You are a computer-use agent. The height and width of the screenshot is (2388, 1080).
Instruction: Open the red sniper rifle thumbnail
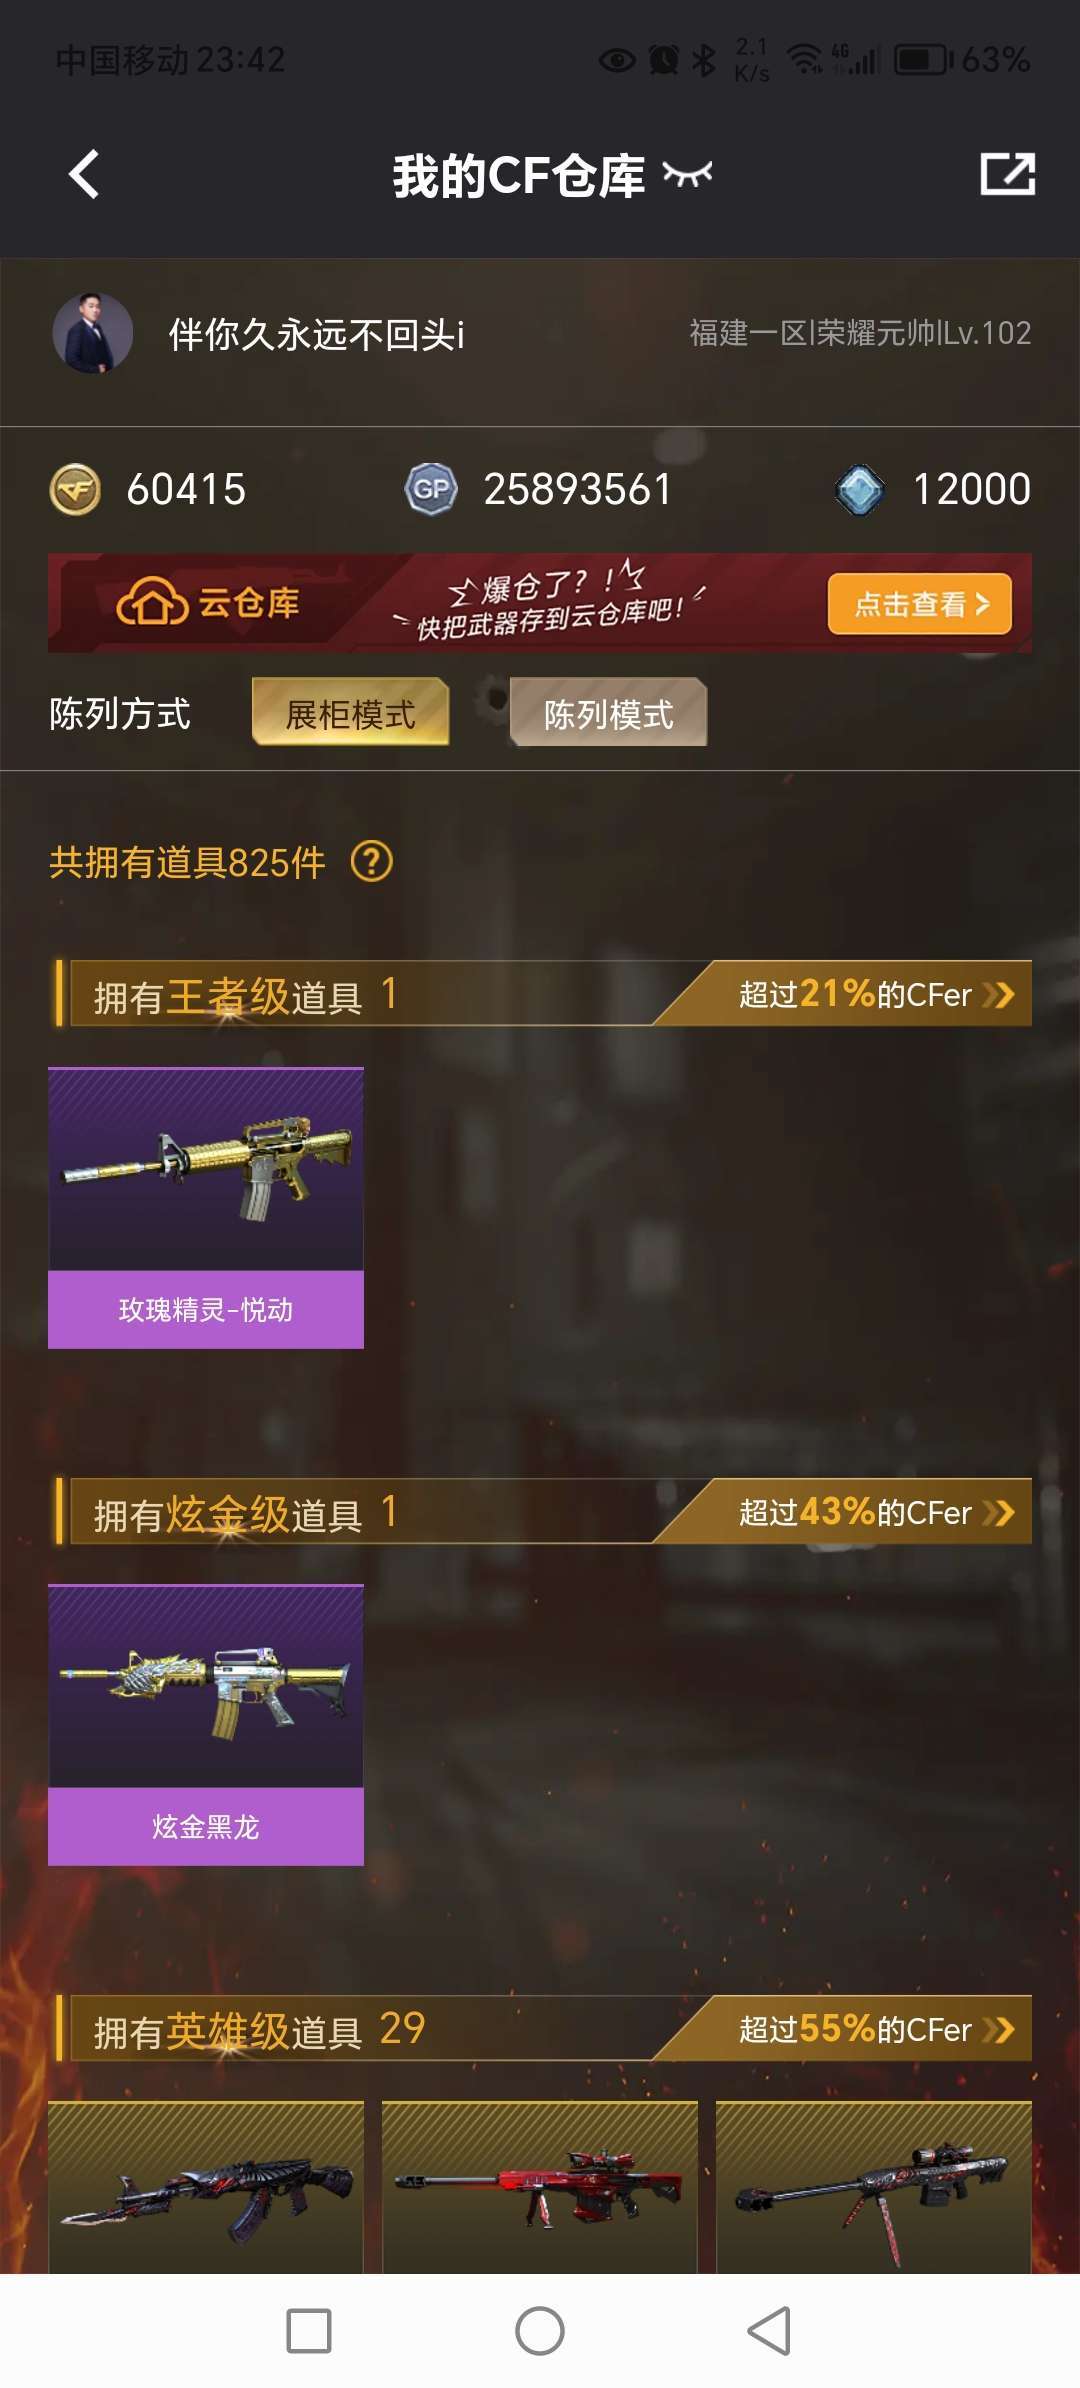(x=540, y=2187)
